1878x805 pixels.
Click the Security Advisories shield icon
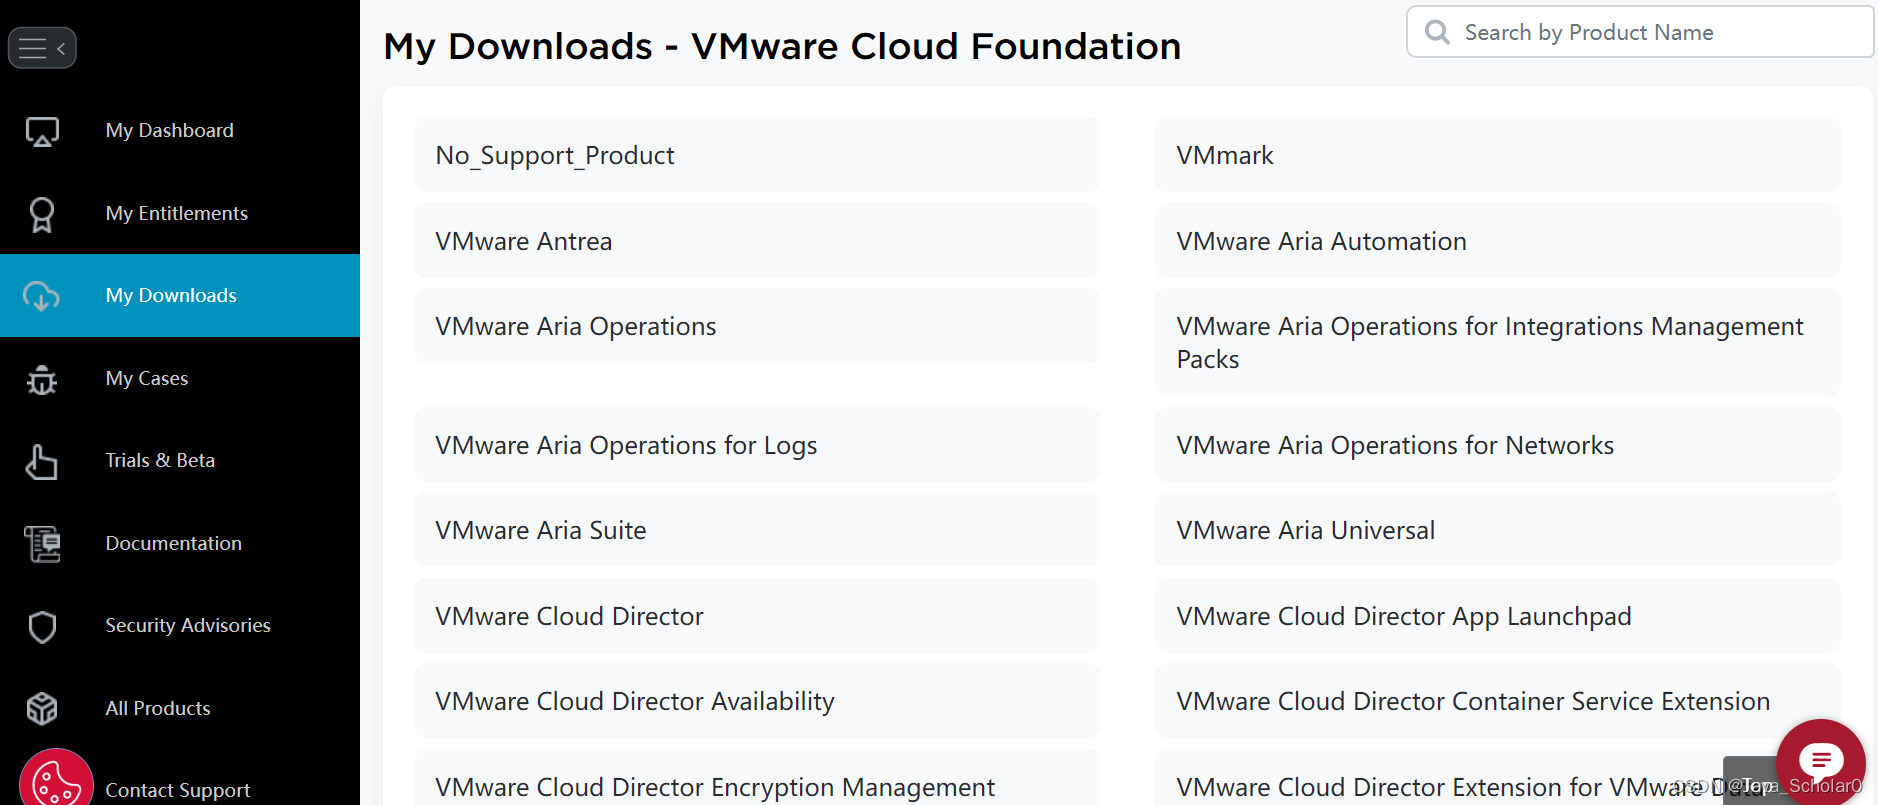click(x=42, y=627)
